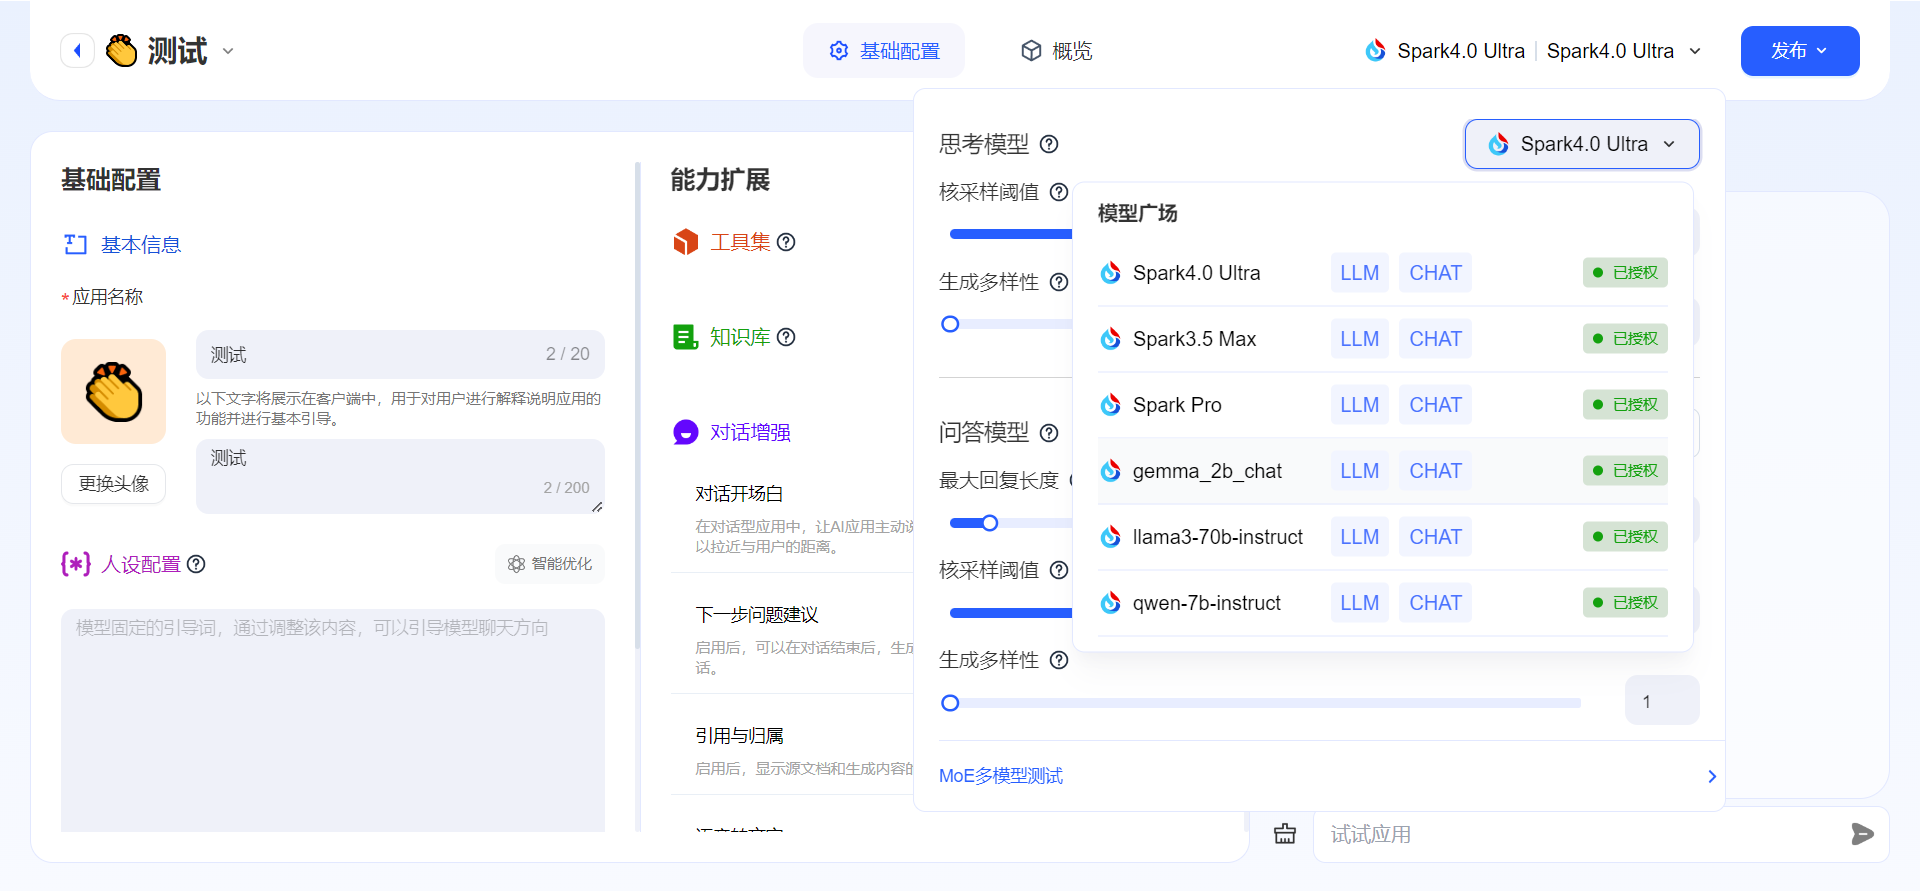Screen dimensions: 1920x891
Task: Click 已授权 badge on qwen-7b-instruct row
Action: 1625,603
